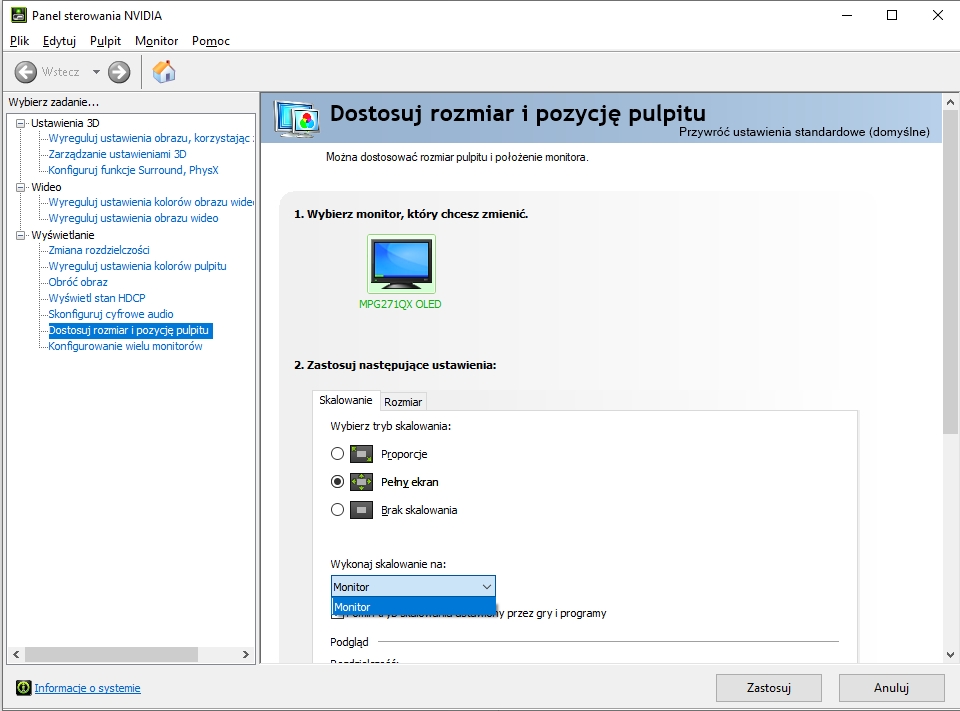Click task tree horizontal scroll right arrow
Viewport: 960px width, 711px height.
[x=246, y=654]
